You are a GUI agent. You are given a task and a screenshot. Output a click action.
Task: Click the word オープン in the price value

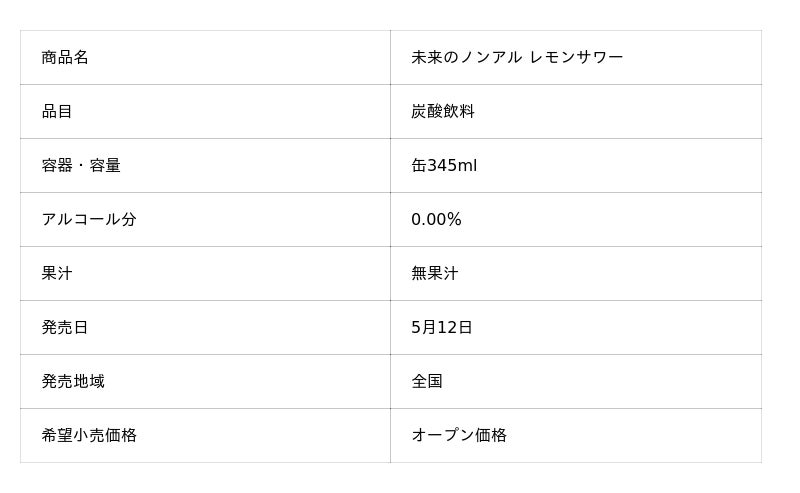pyautogui.click(x=443, y=436)
